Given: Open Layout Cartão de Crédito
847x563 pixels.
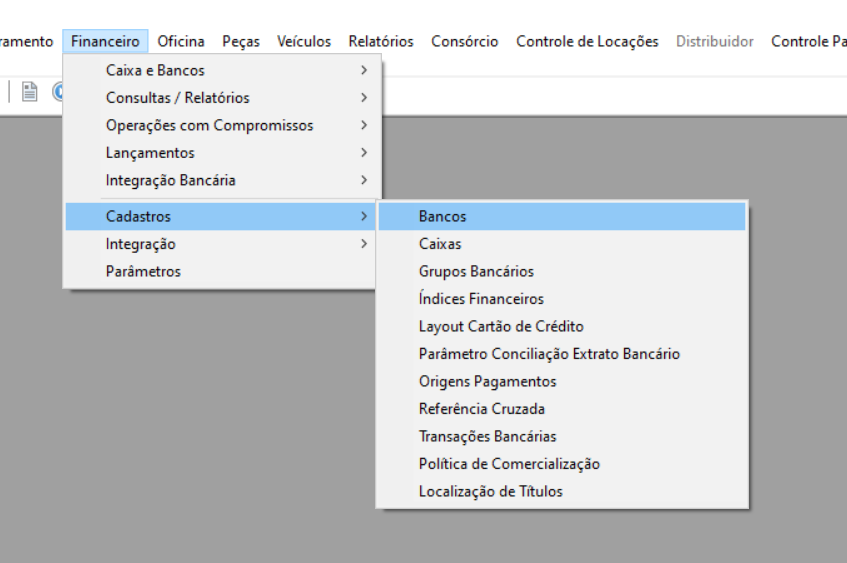Looking at the screenshot, I should coord(562,326).
